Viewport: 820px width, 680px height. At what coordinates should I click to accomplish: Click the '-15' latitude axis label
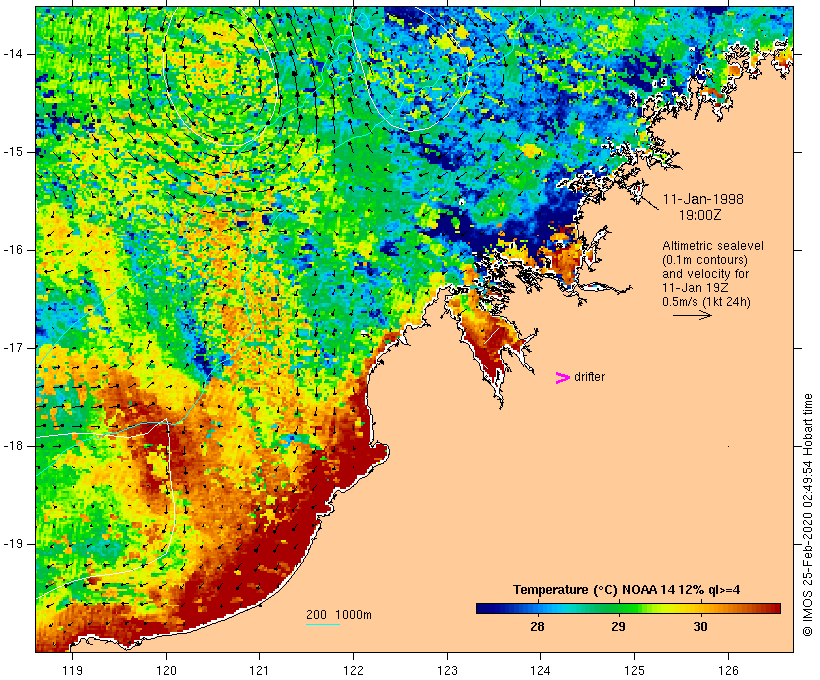[12, 152]
